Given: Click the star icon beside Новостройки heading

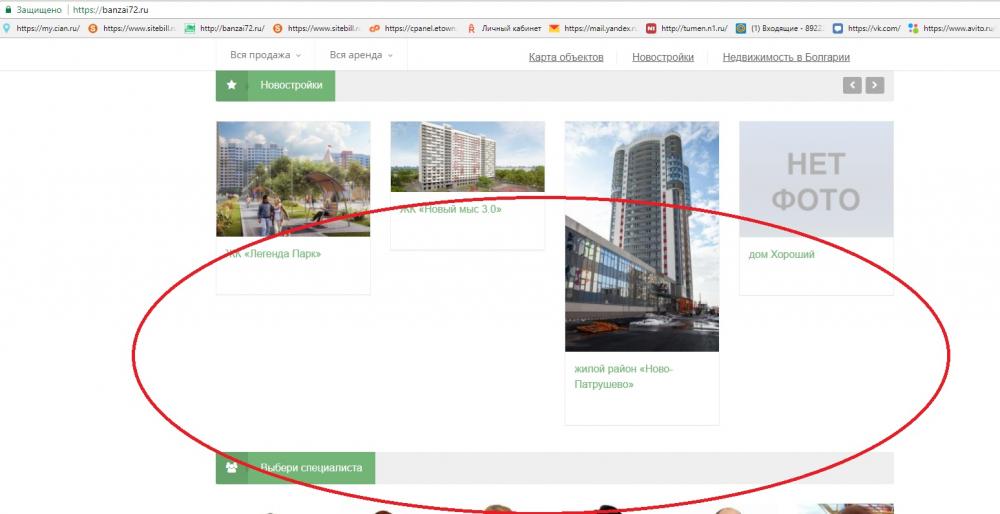Looking at the screenshot, I should tap(232, 85).
